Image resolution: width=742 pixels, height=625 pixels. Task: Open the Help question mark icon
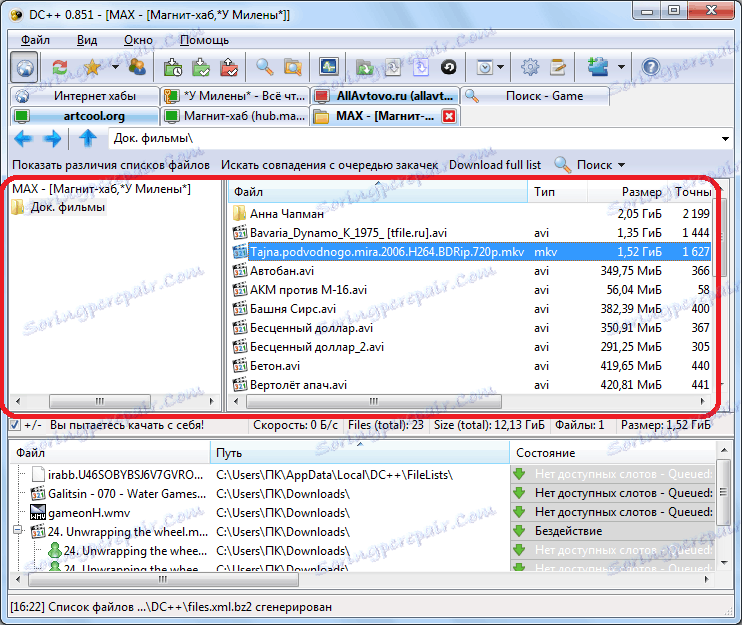[x=651, y=68]
